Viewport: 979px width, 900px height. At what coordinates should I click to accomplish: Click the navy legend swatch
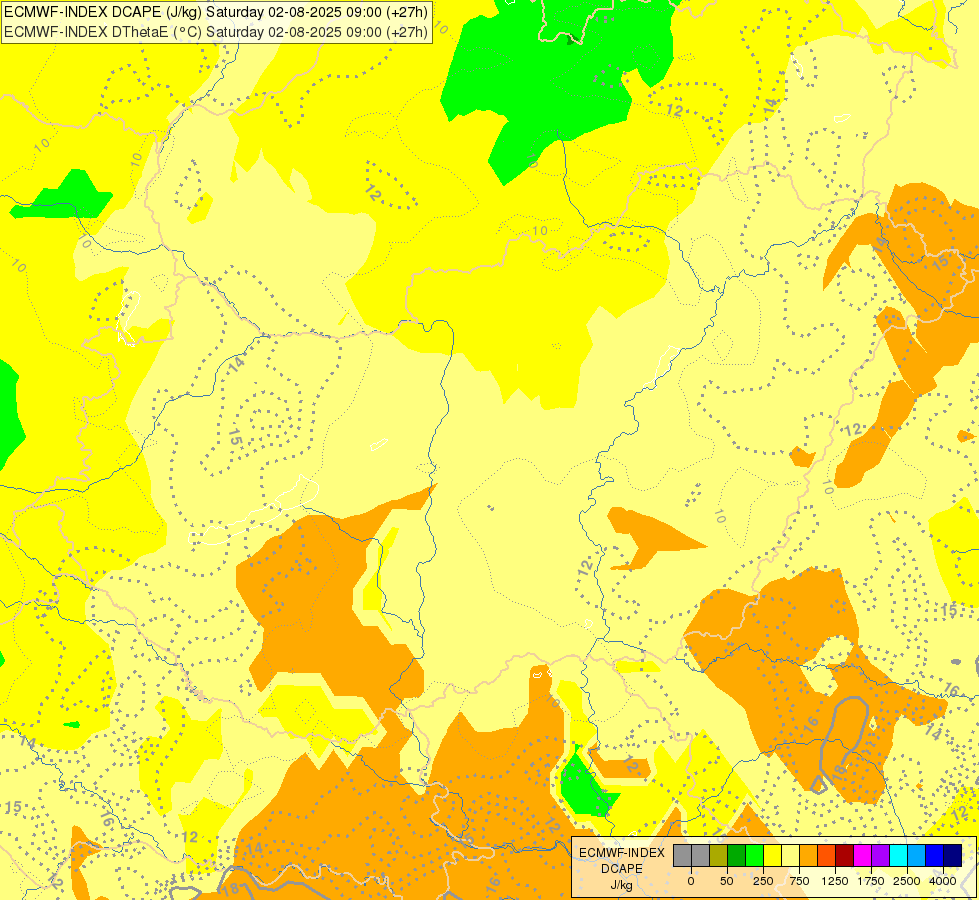pos(953,855)
